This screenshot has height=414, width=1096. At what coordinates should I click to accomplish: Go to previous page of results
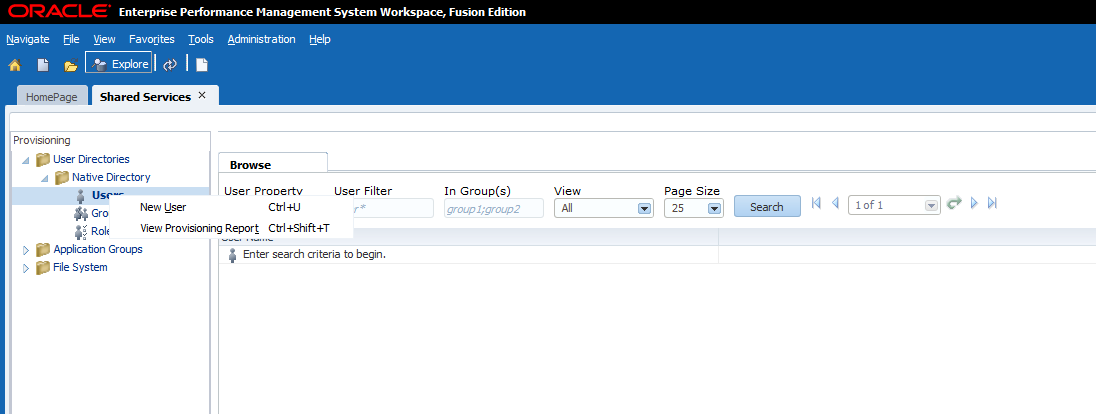[835, 204]
